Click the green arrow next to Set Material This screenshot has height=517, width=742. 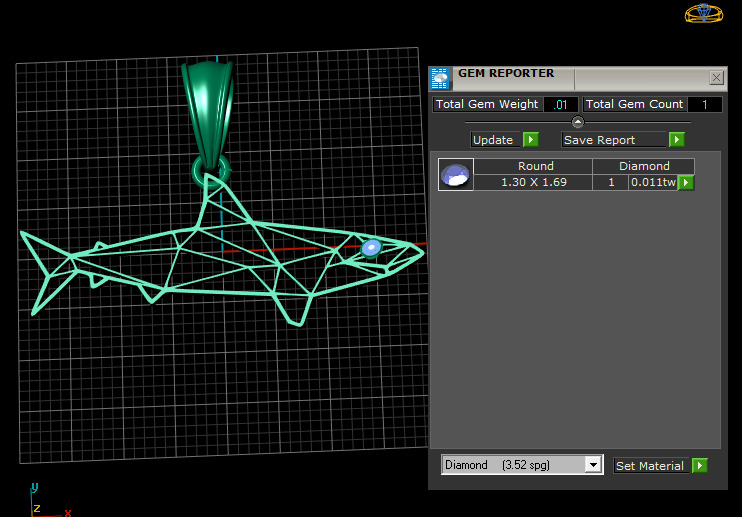pos(699,465)
